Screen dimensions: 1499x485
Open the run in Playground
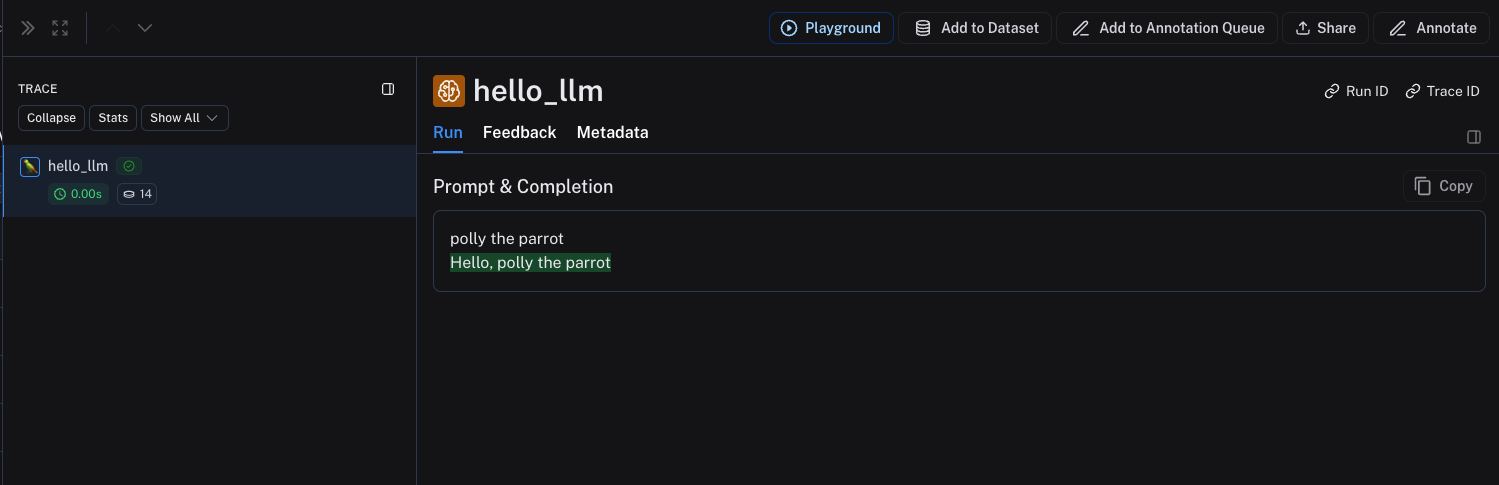(x=831, y=28)
